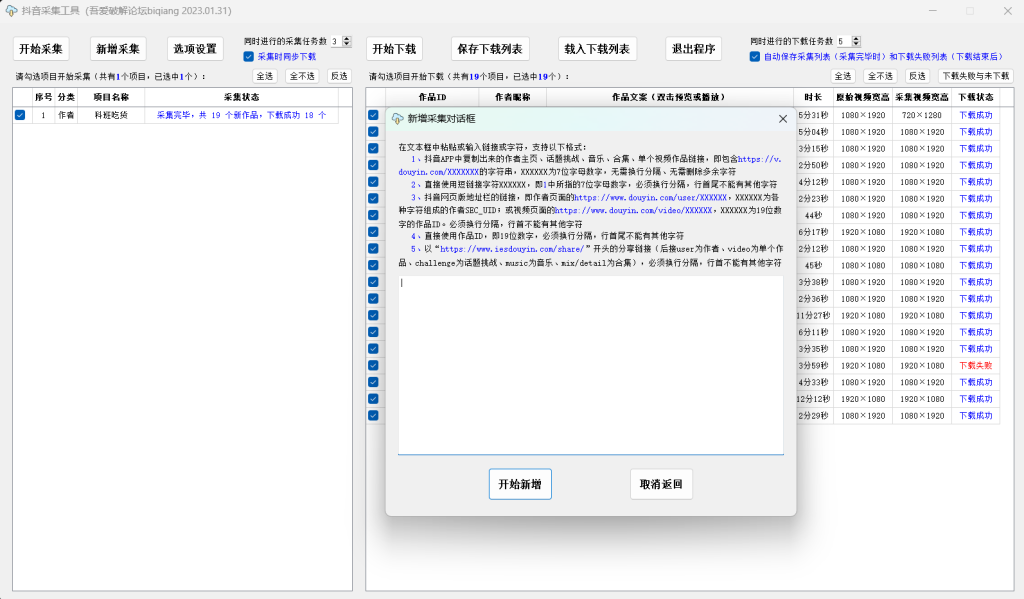1024x599 pixels.
Task: Close the 新增采集对话框 dialog with X
Action: pyautogui.click(x=782, y=119)
